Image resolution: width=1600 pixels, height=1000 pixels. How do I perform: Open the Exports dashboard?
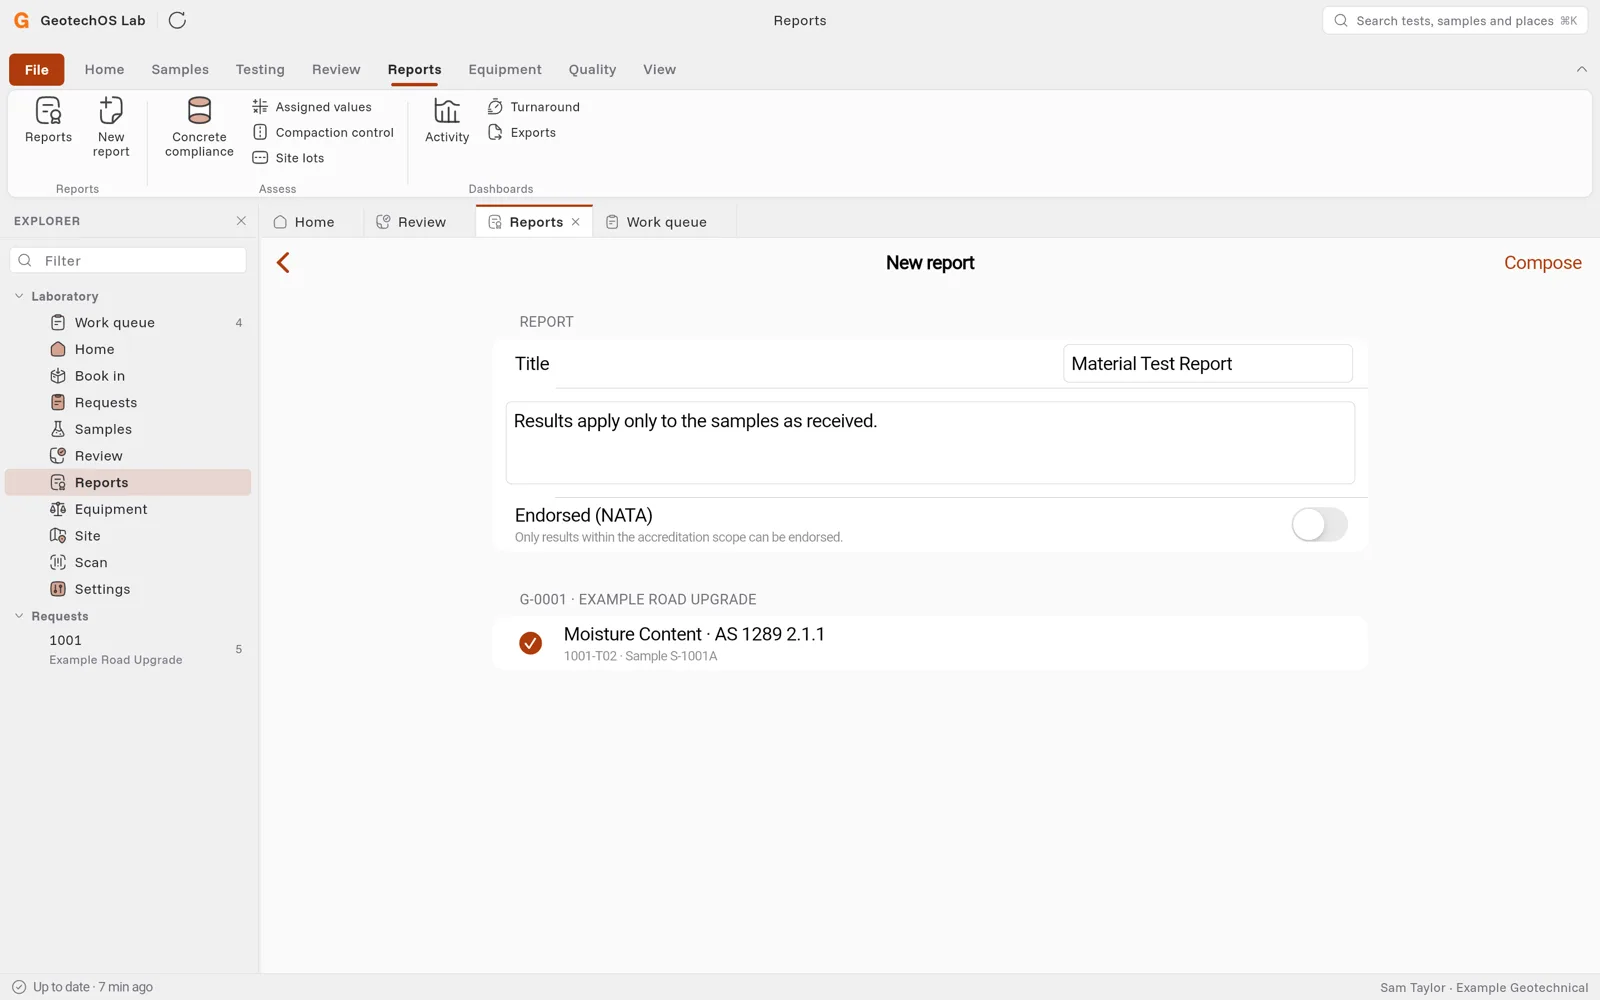(x=522, y=132)
